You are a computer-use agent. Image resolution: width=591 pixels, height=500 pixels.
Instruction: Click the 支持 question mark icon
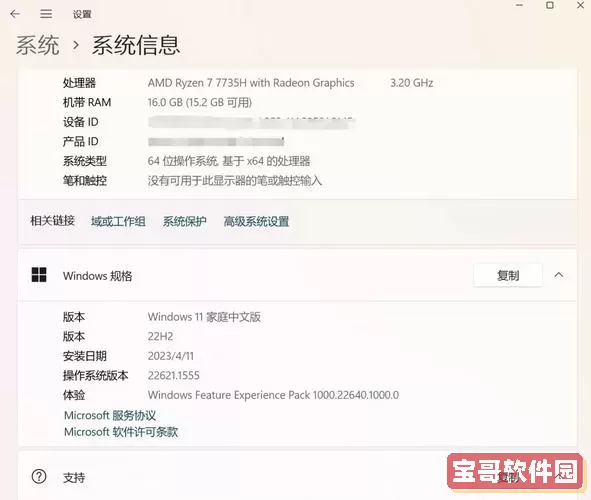pos(39,477)
